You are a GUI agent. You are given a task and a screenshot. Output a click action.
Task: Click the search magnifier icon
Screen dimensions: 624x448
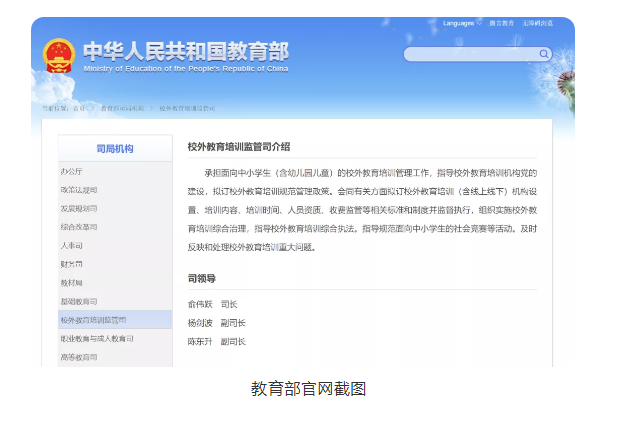(544, 54)
